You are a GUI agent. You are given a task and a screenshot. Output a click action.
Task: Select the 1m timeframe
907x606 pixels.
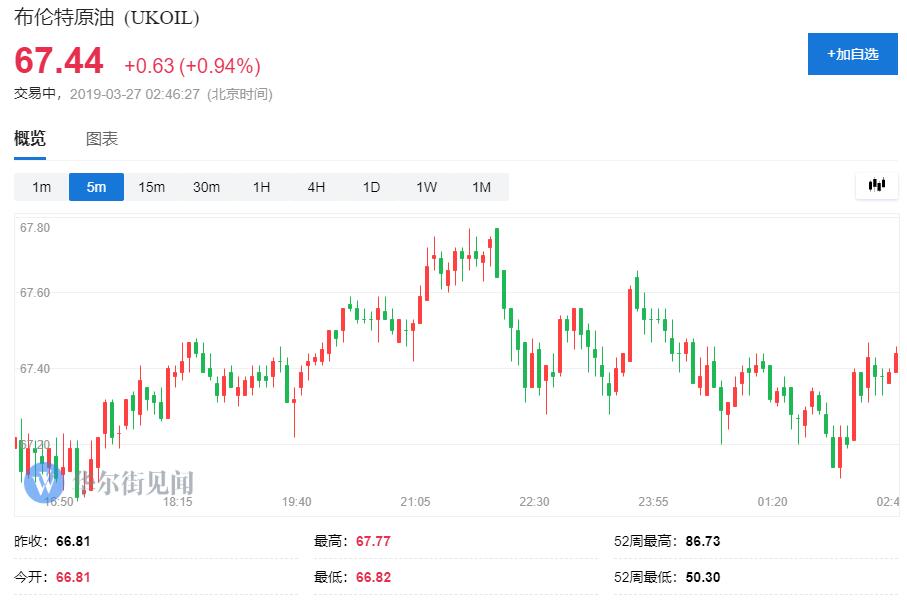click(x=41, y=187)
